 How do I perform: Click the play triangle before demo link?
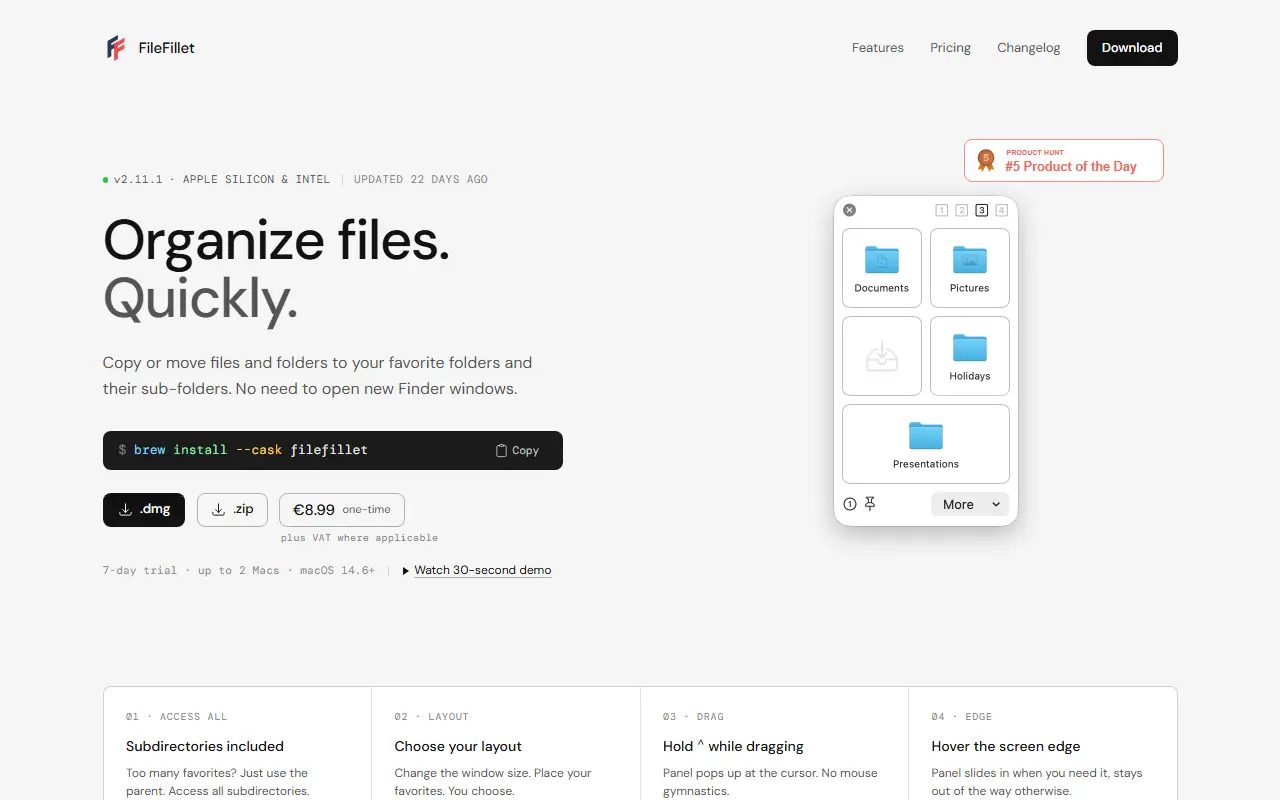click(405, 571)
